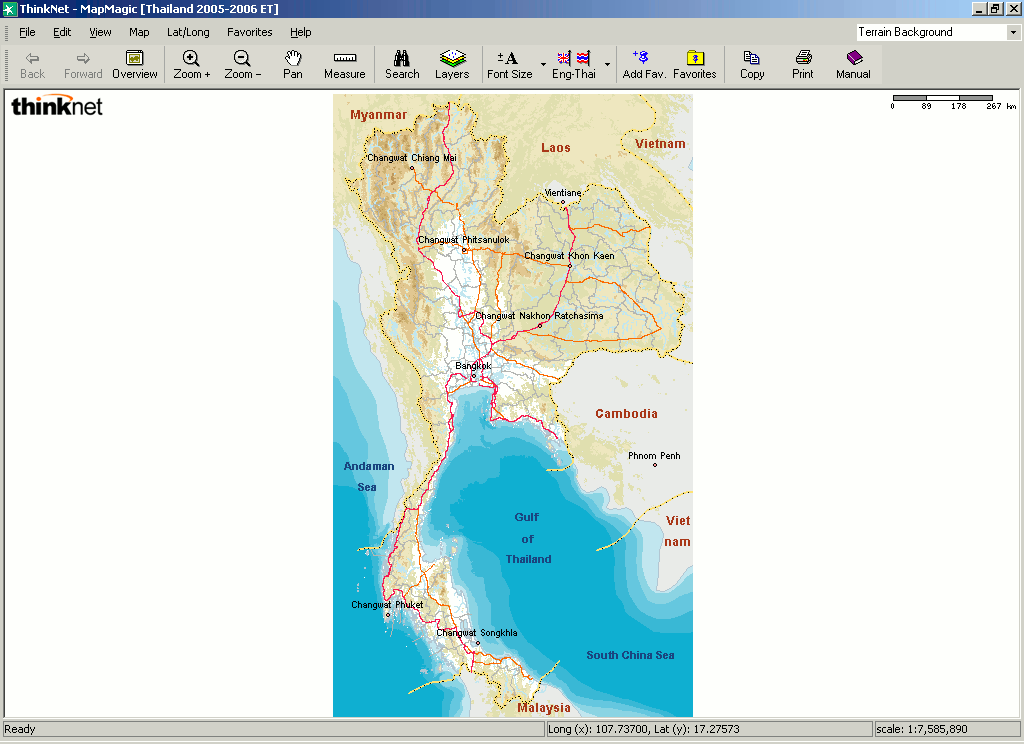Toggle language with the Eng-Thai button
Screen dimensions: 1024x744
tap(571, 64)
